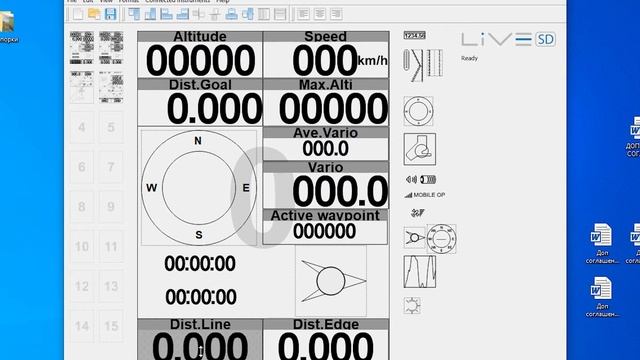The image size is (640, 360).
Task: Select the lower 00:00:00 time field
Action: (x=201, y=297)
